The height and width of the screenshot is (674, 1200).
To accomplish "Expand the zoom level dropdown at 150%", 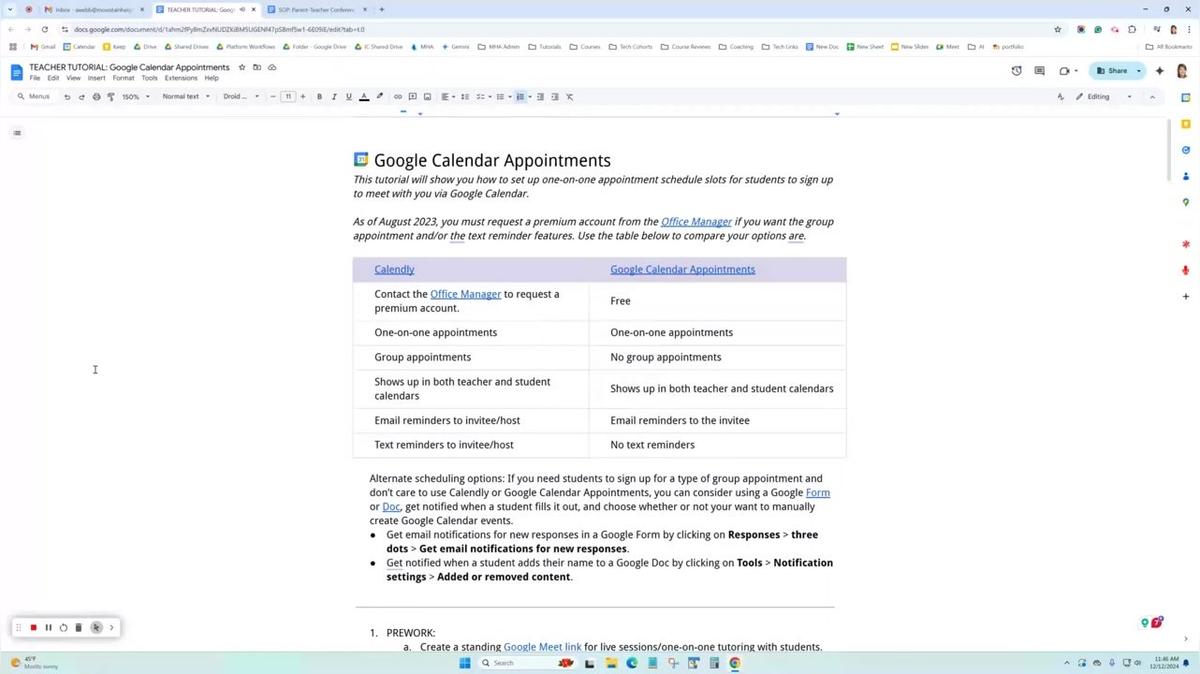I will pyautogui.click(x=135, y=96).
